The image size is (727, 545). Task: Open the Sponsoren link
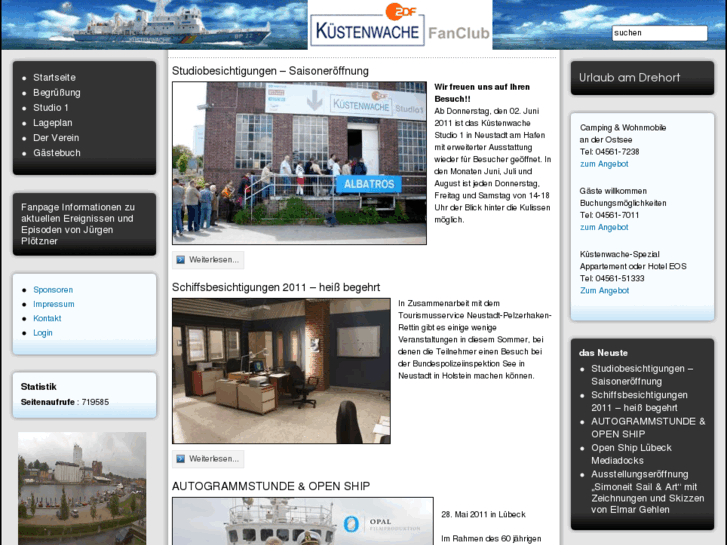53,289
